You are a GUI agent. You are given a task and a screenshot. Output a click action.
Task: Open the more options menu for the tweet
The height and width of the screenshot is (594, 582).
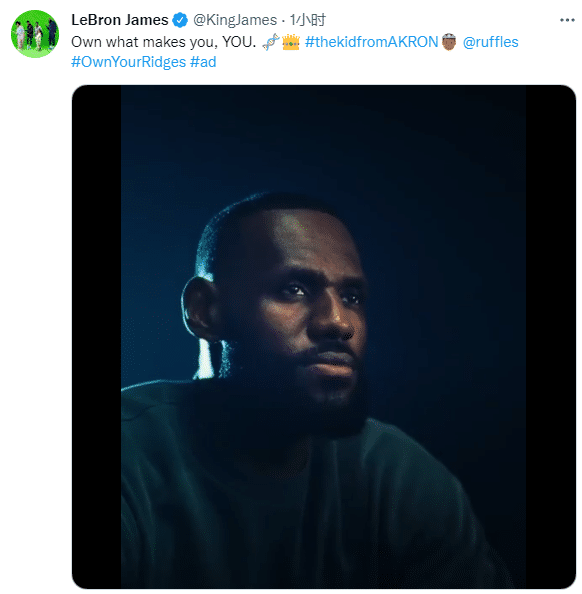[567, 20]
